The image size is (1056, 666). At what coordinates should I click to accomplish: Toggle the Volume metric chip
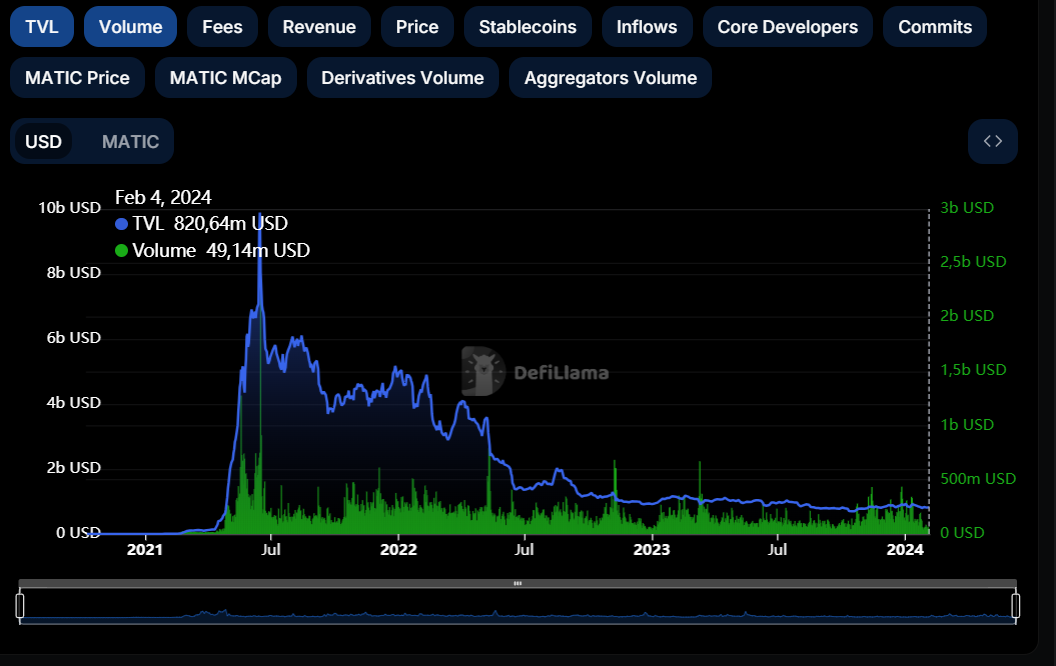[130, 27]
